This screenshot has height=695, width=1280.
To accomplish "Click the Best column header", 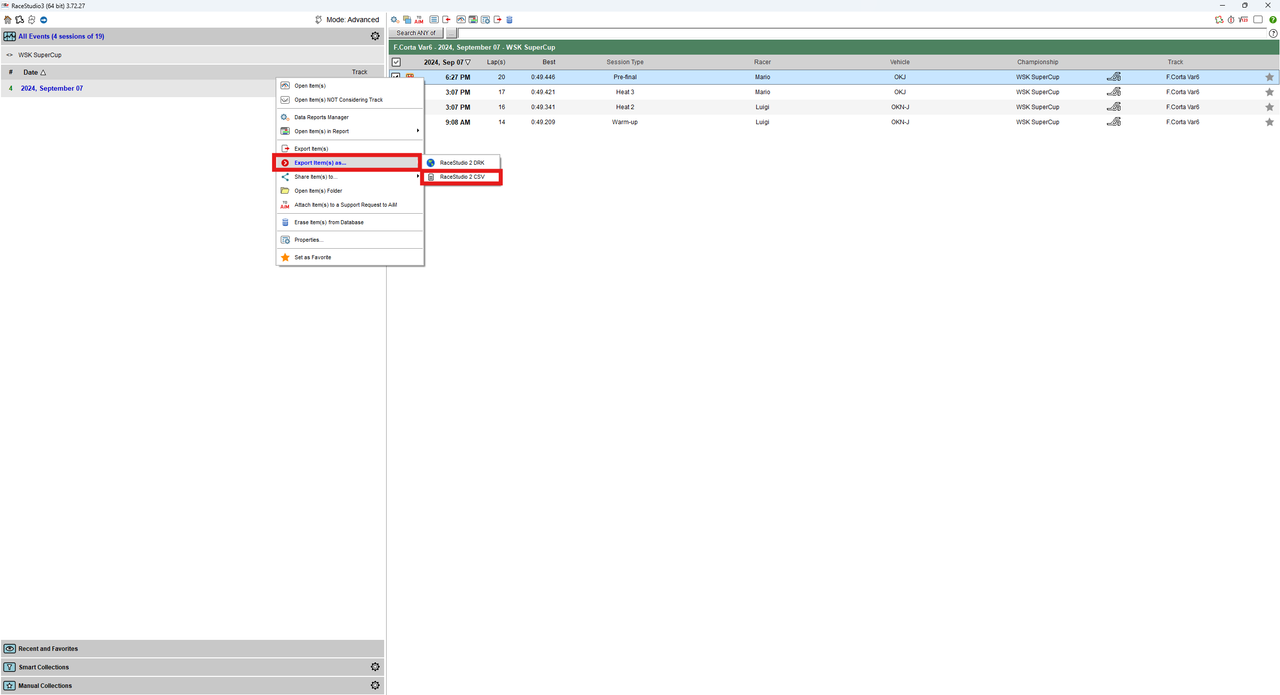I will coord(549,62).
